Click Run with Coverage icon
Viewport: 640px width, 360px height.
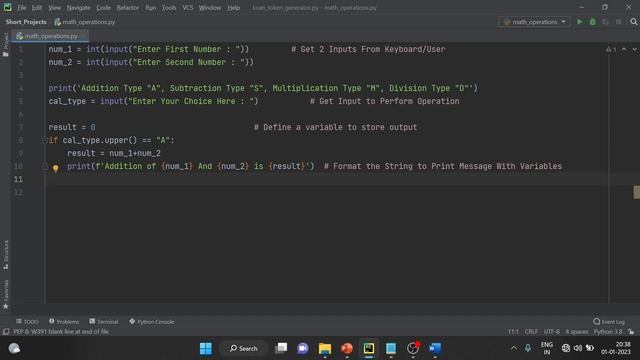(x=606, y=22)
